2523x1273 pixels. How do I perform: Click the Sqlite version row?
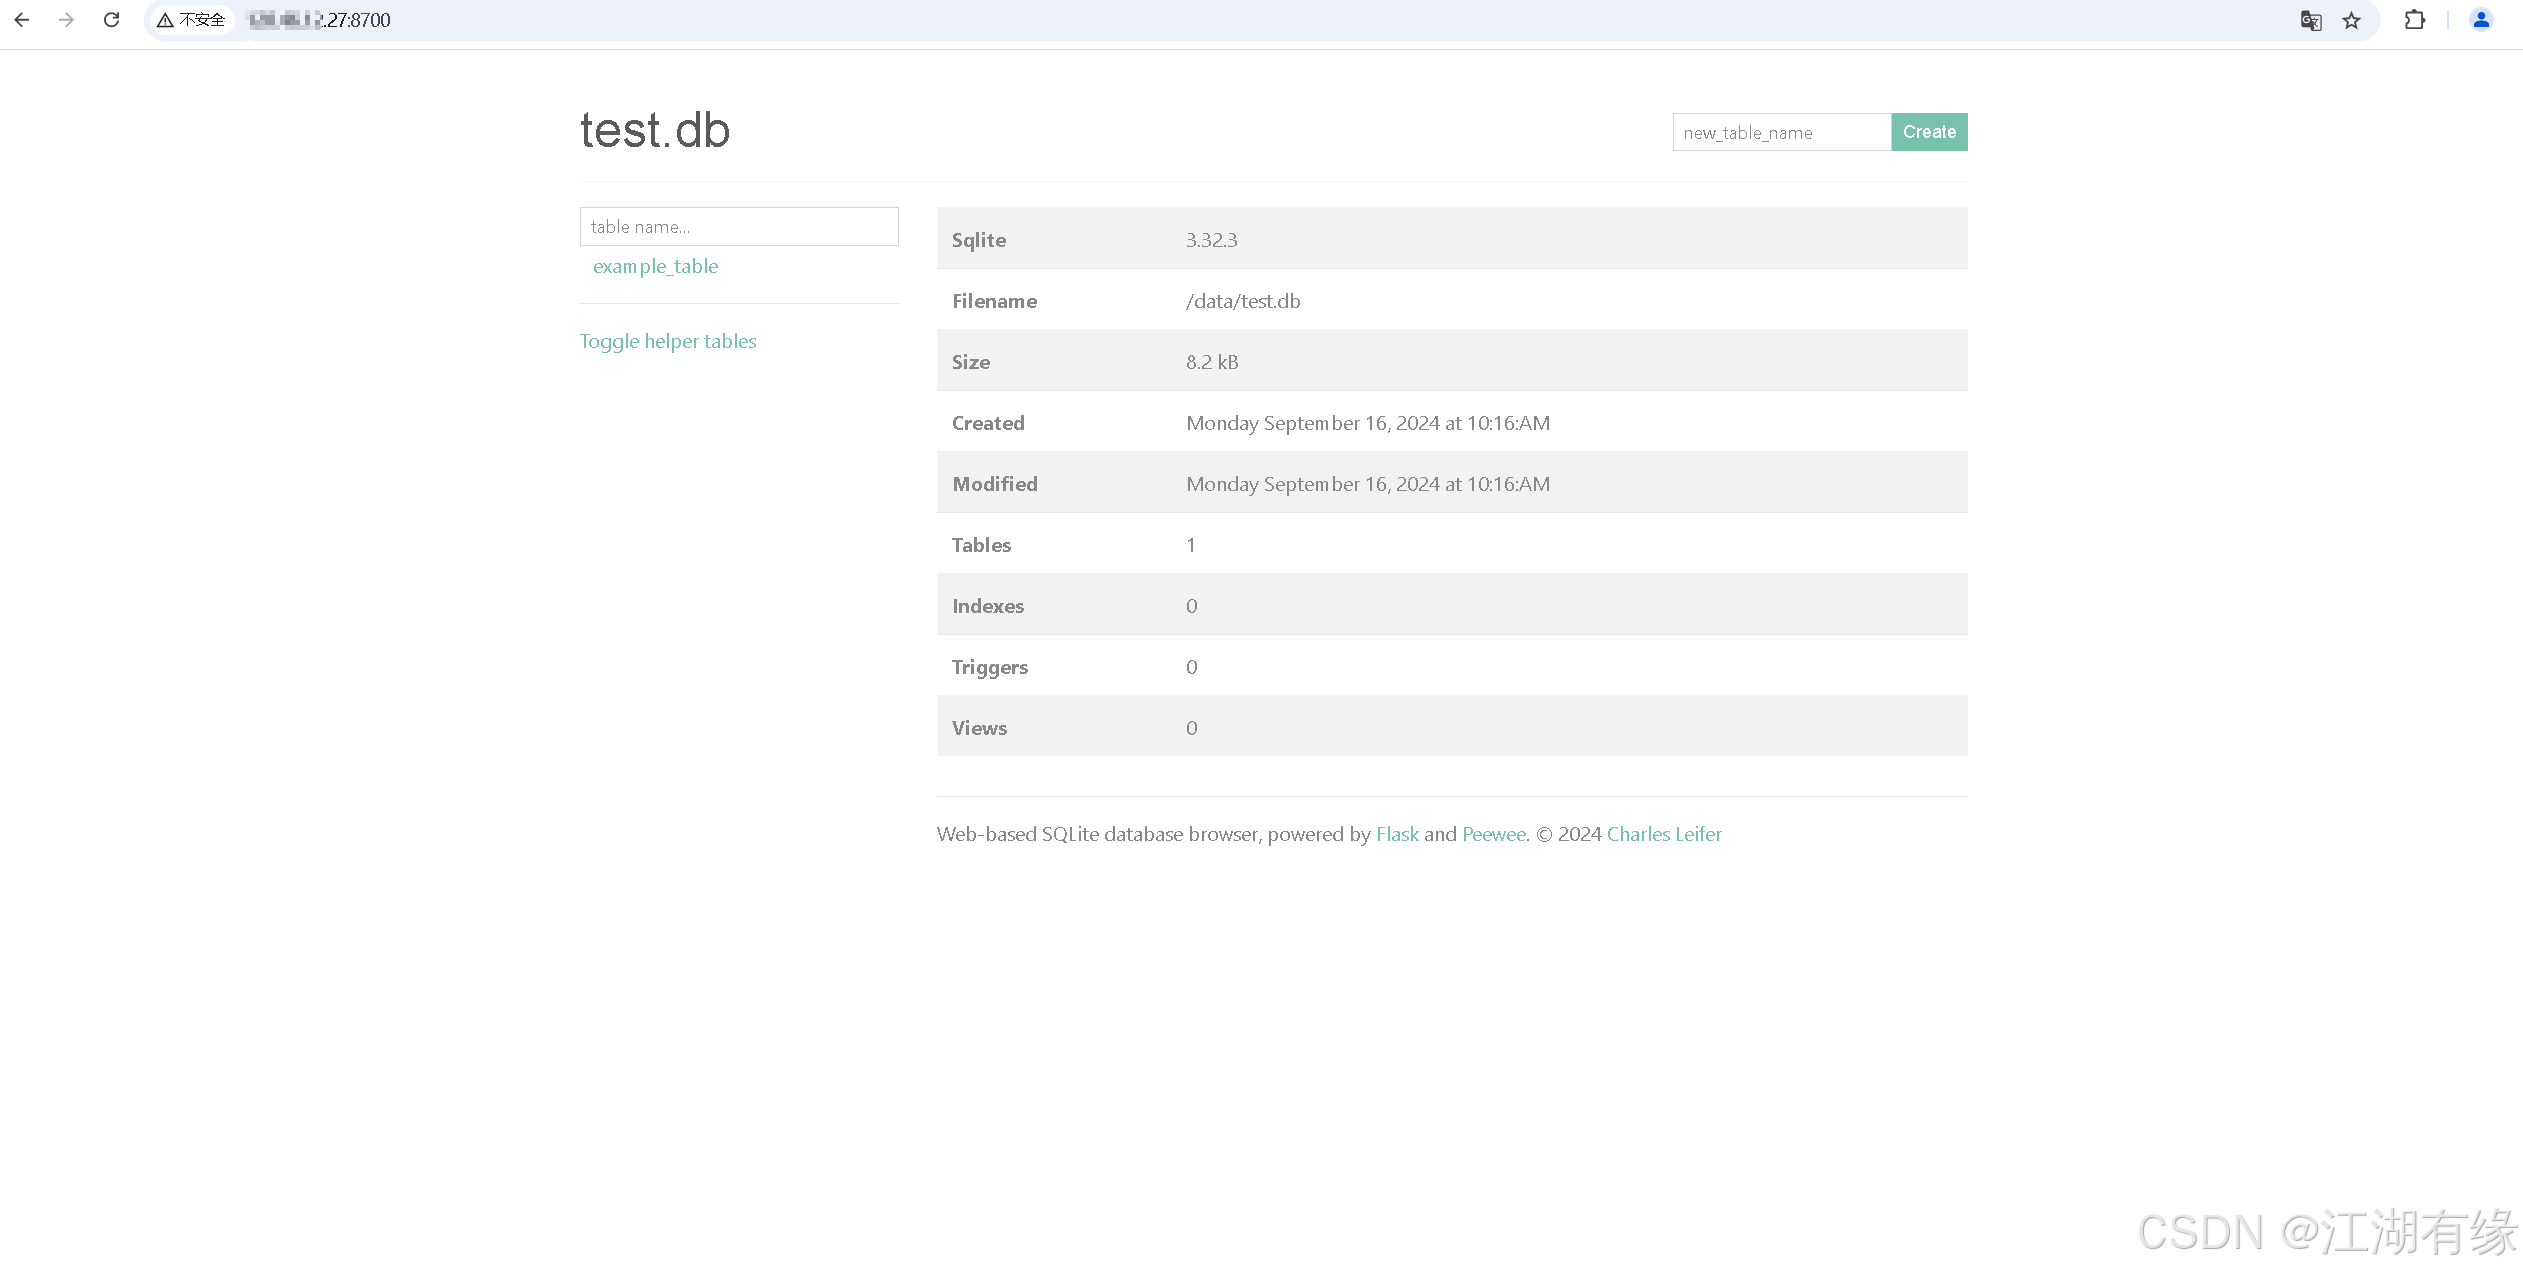click(1452, 238)
